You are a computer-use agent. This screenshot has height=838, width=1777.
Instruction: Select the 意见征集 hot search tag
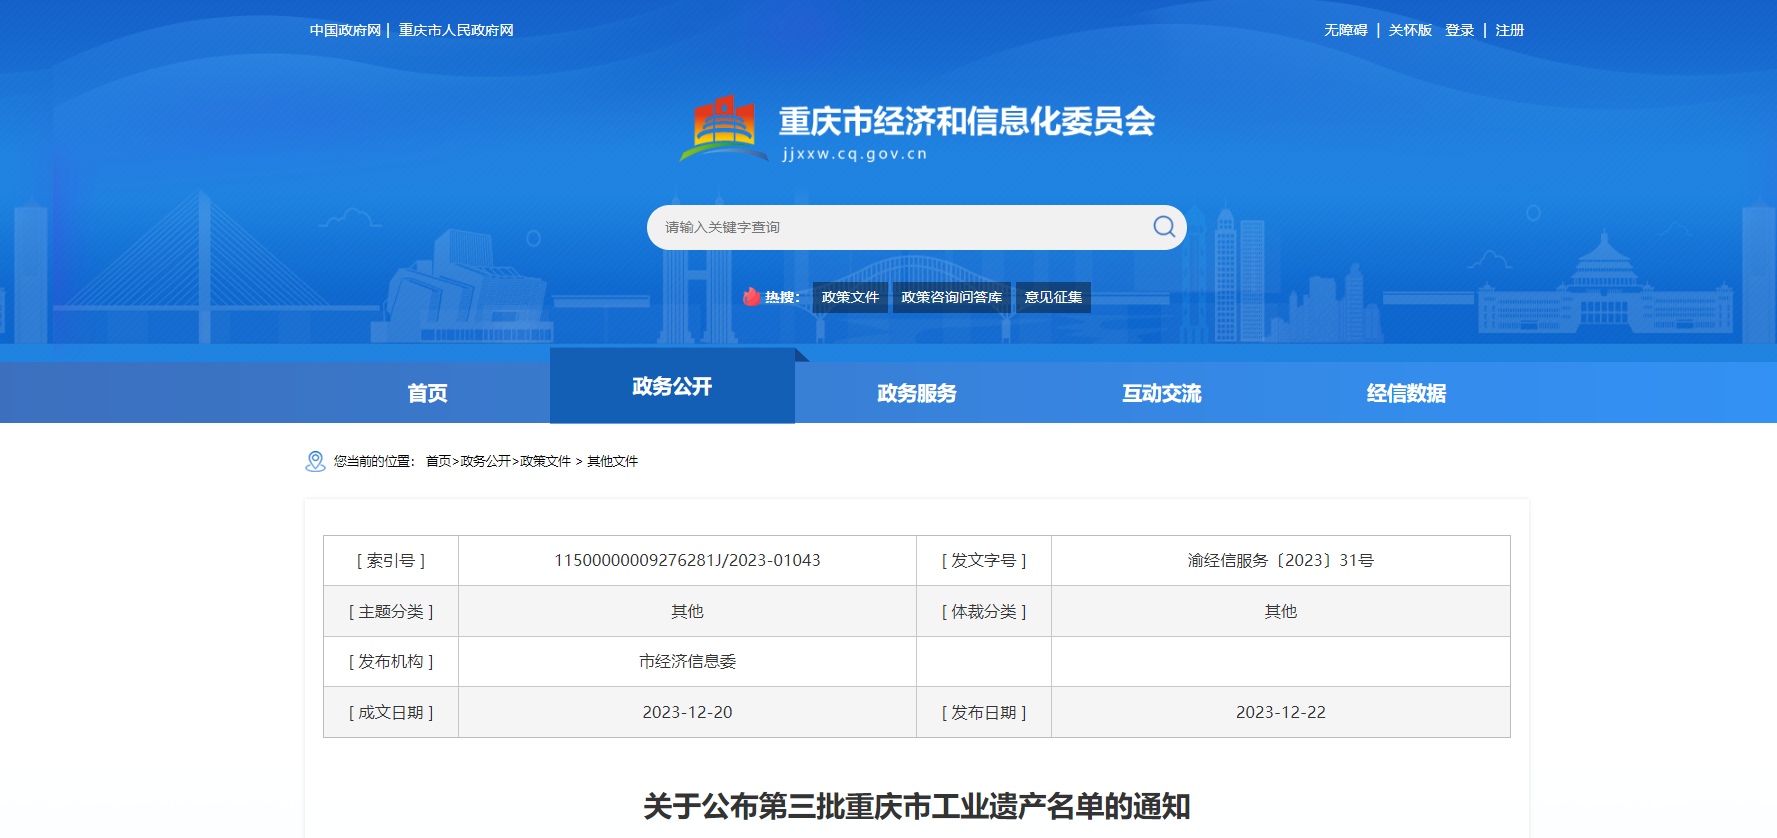1053,297
